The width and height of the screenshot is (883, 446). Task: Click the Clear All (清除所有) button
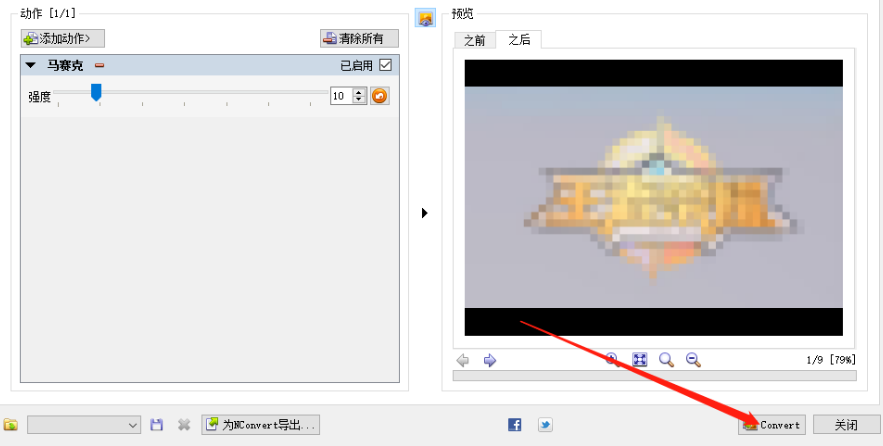tap(359, 38)
